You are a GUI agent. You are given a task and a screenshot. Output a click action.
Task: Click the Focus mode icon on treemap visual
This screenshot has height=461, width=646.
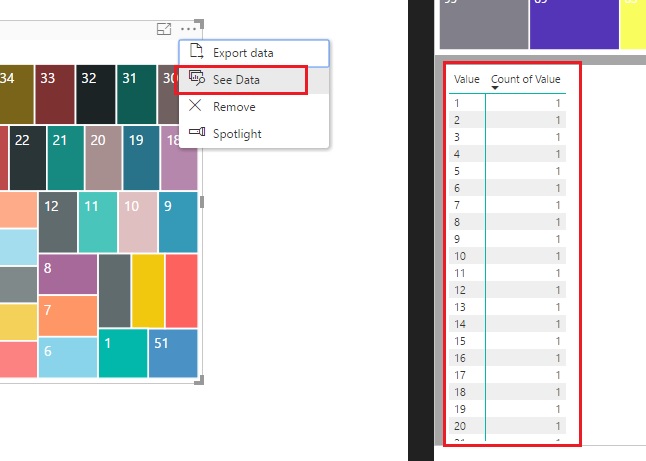164,29
